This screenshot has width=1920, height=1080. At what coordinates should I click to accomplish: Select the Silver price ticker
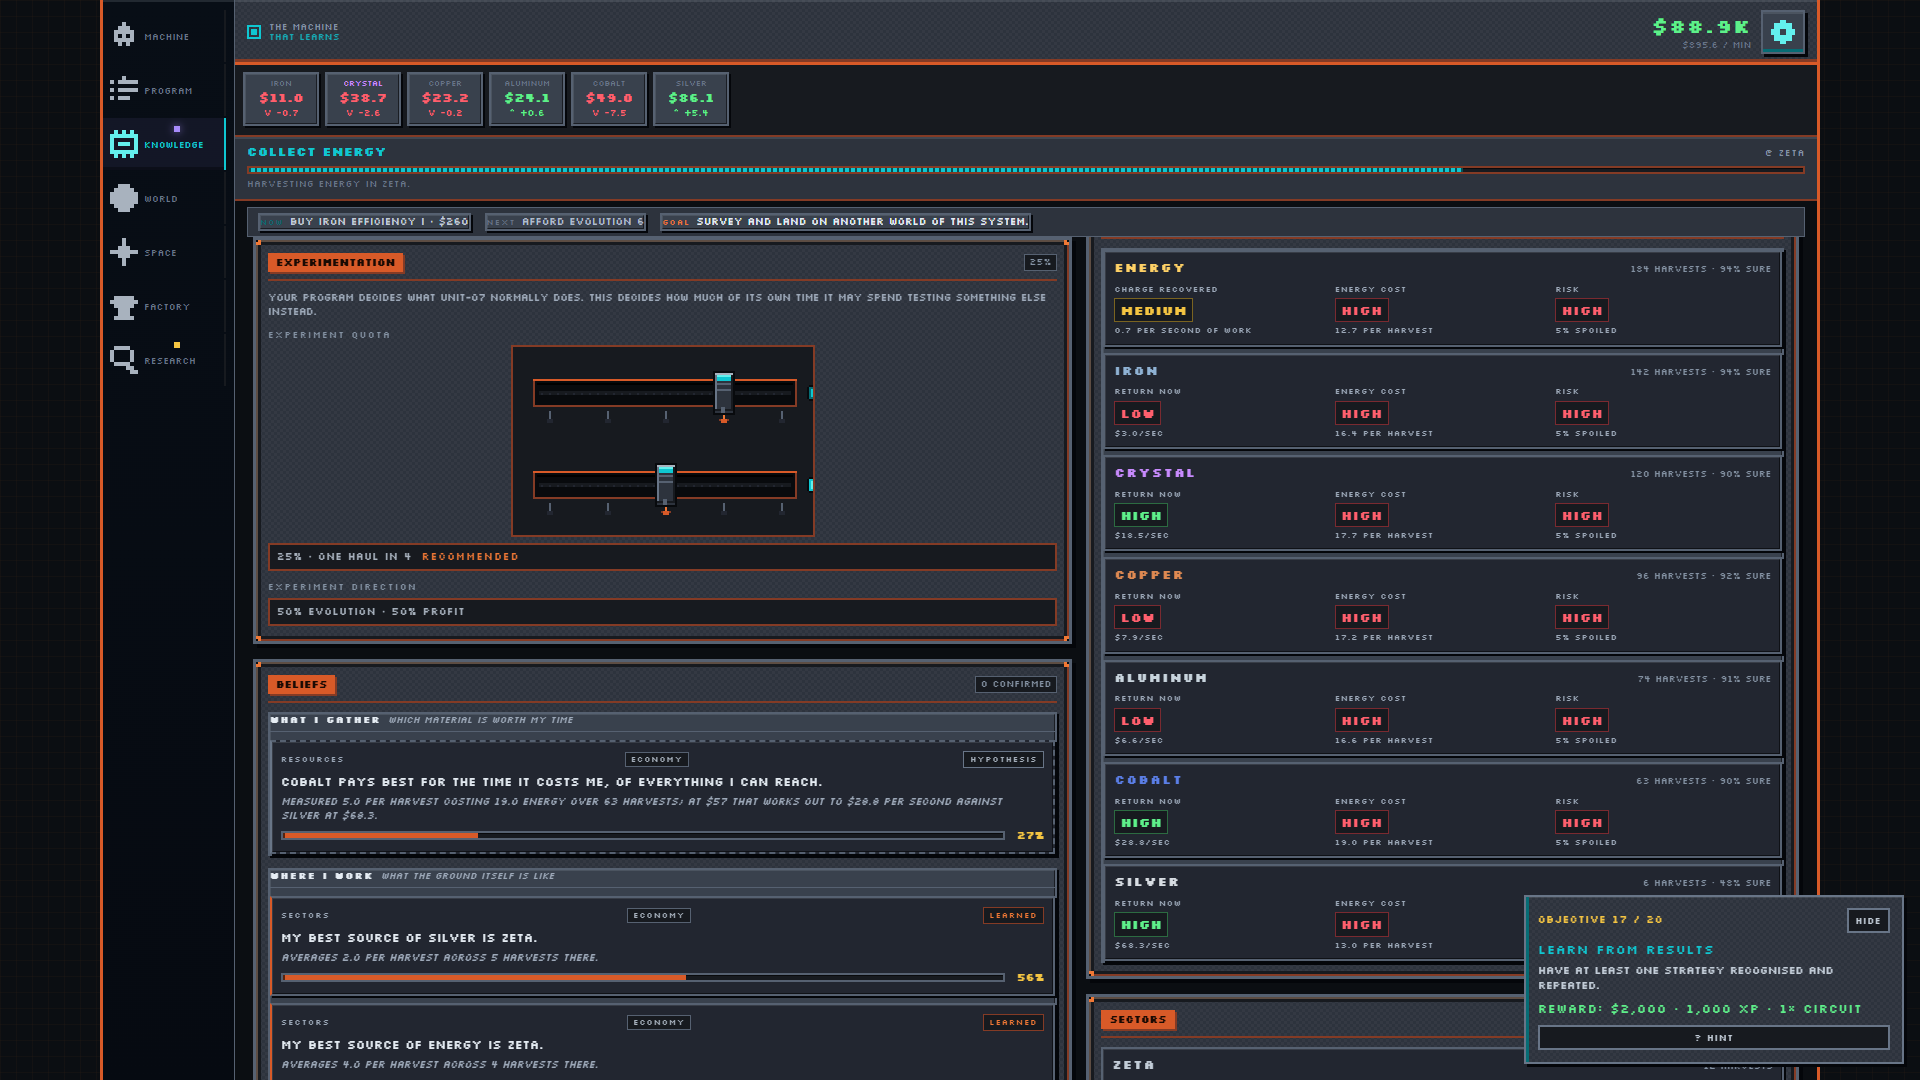(x=691, y=99)
